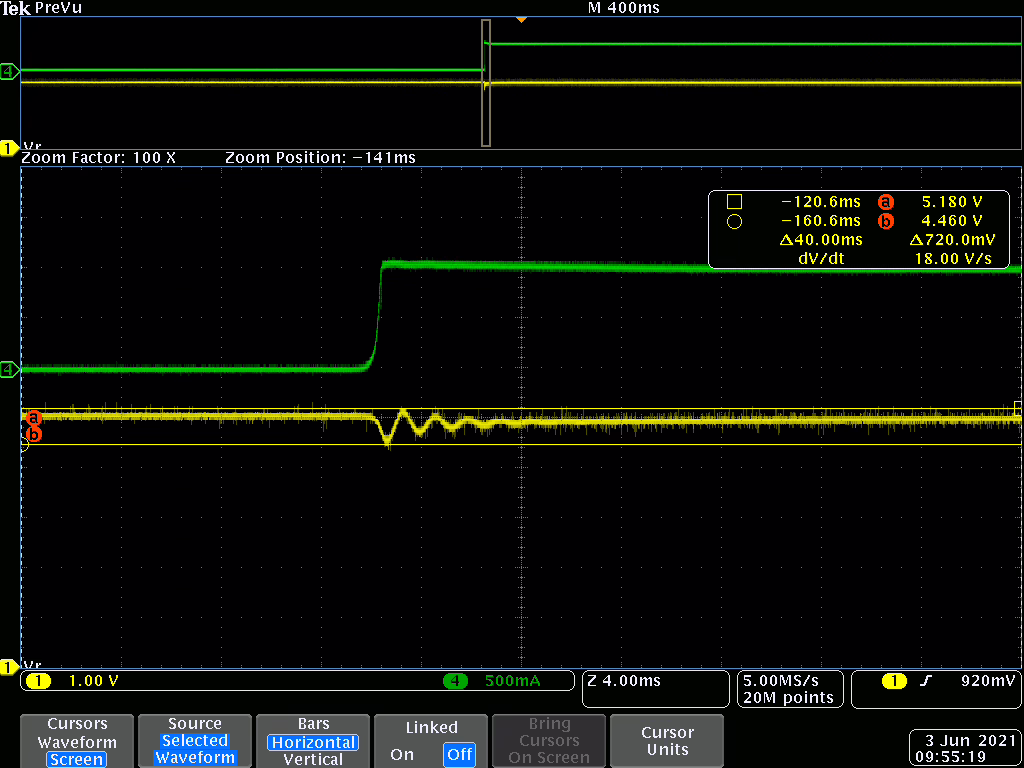Click the 5.00MS/s 20M points readout

789,688
